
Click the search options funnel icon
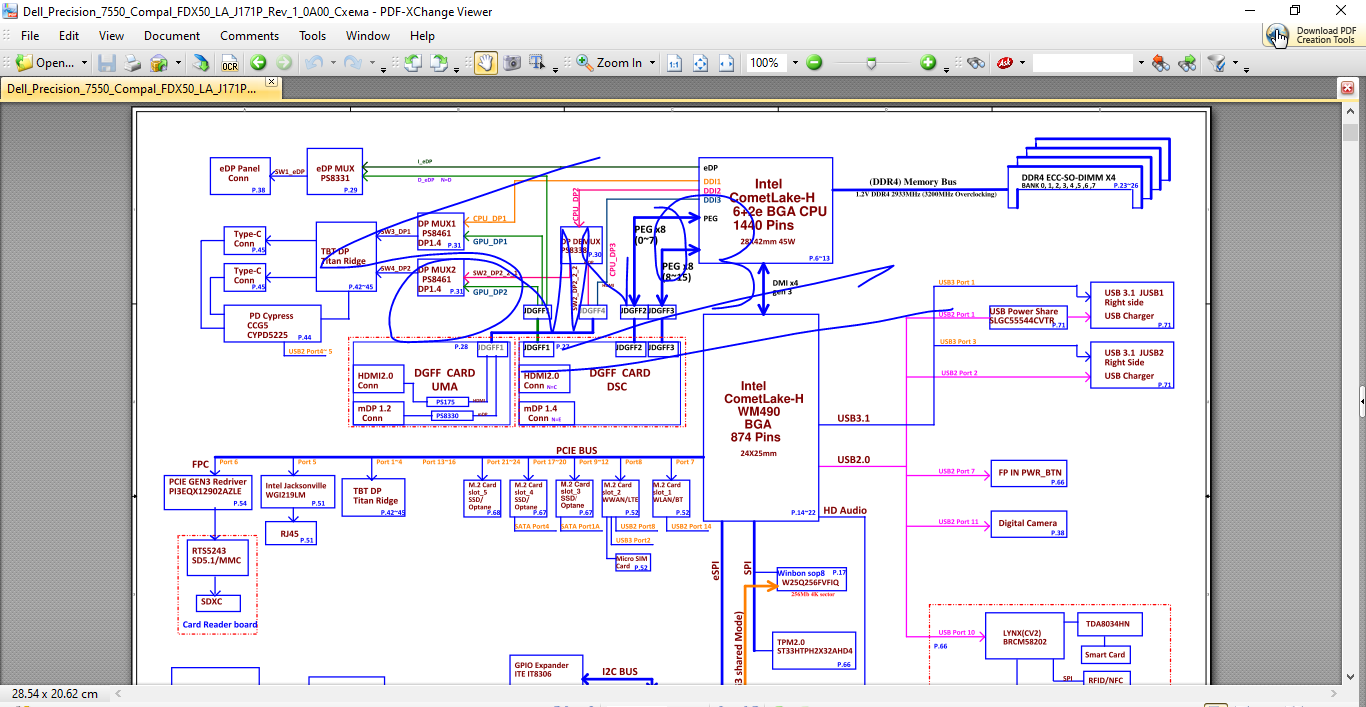coord(1217,62)
